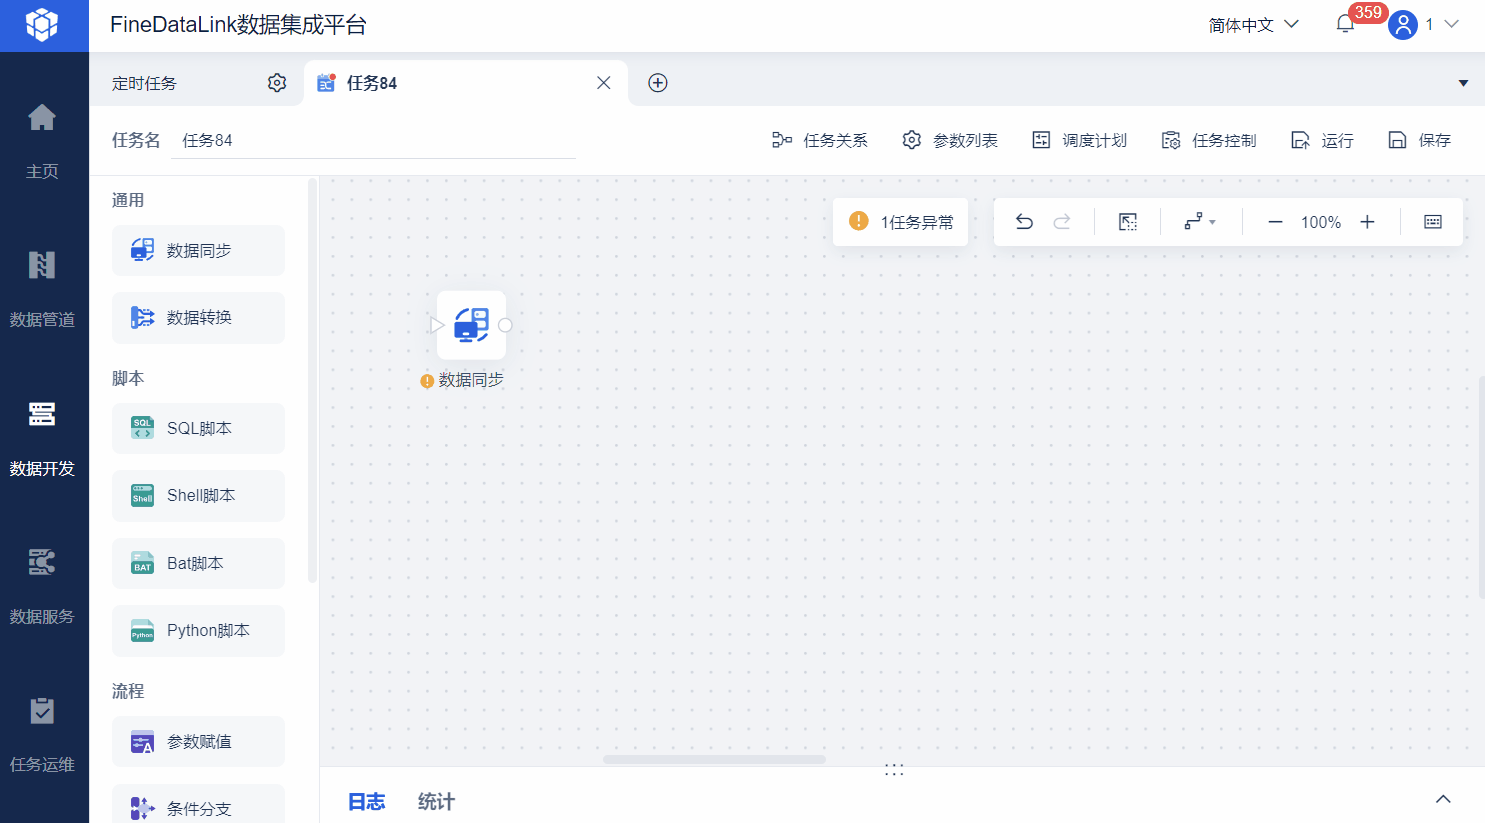
Task: Add a new tab with plus icon
Action: point(658,83)
